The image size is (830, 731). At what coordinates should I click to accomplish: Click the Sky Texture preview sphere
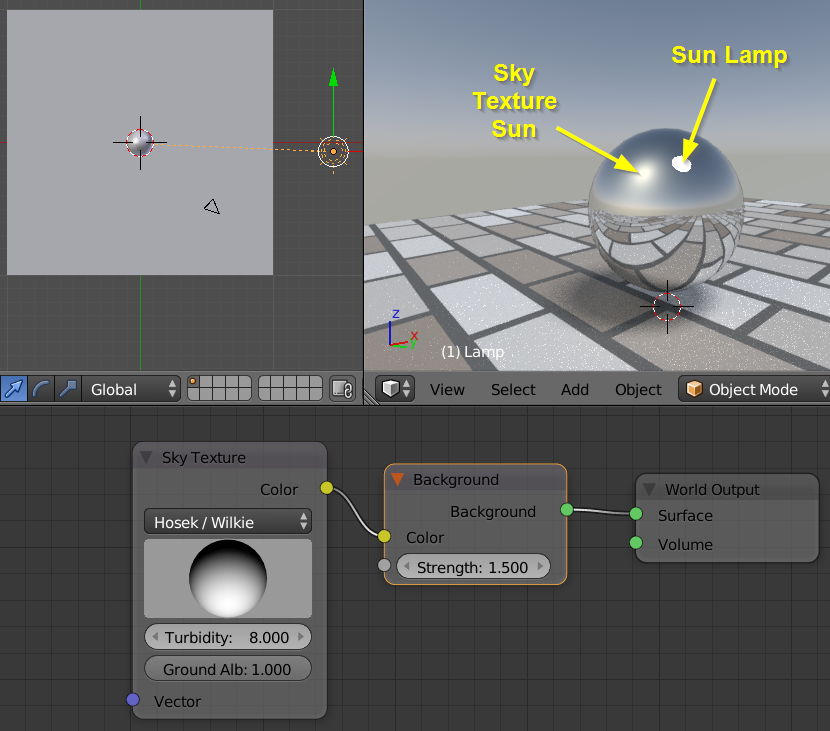[227, 577]
